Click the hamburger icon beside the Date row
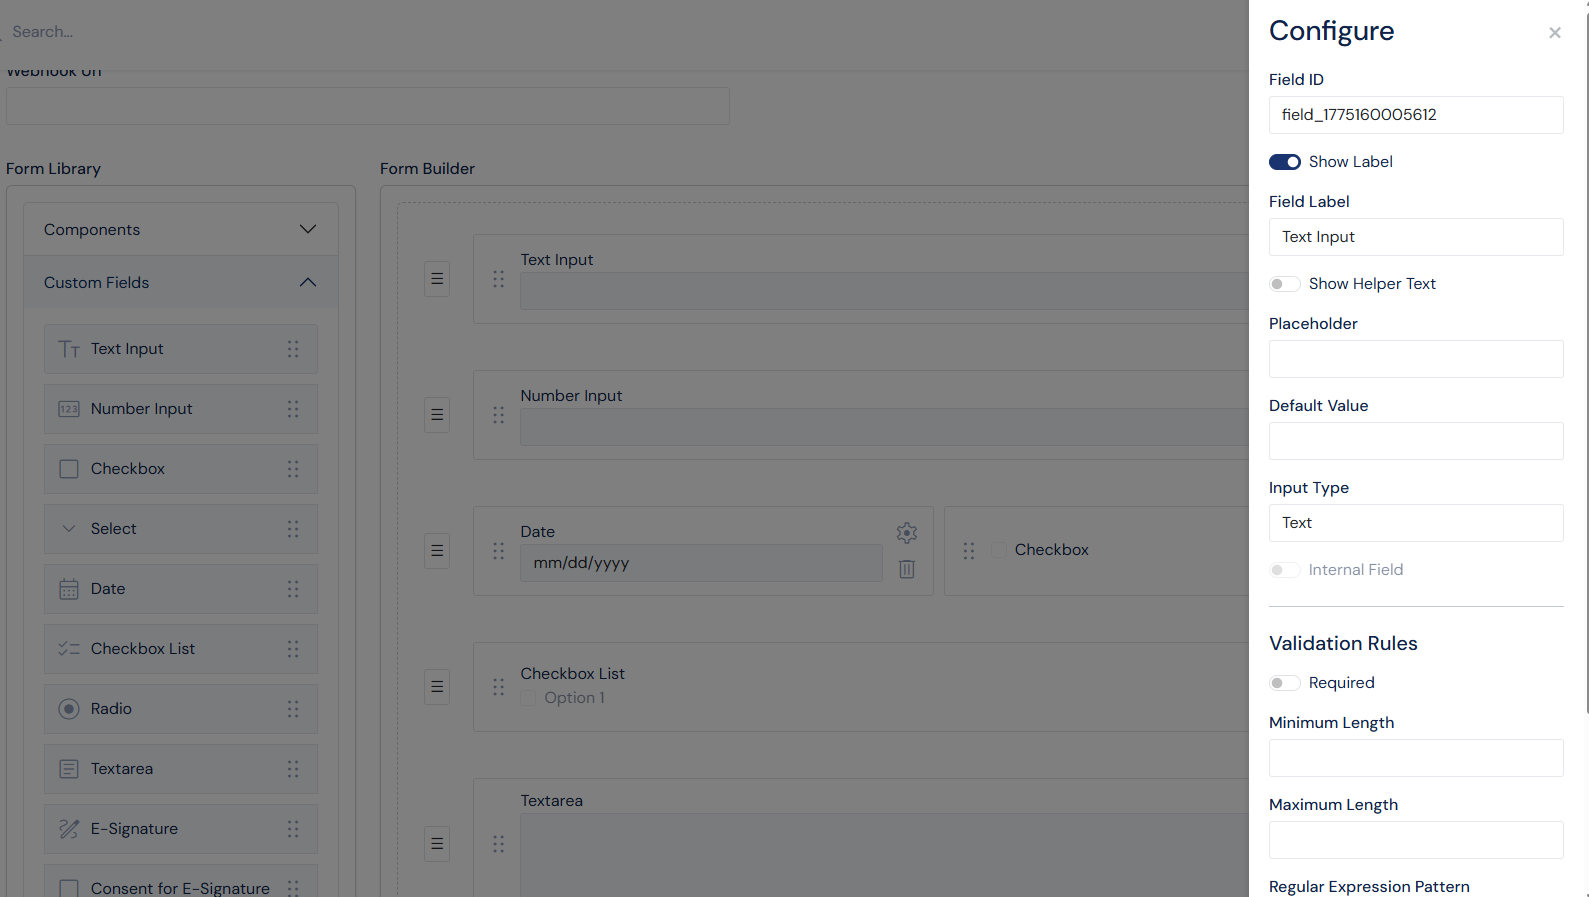The height and width of the screenshot is (897, 1589). tap(436, 551)
